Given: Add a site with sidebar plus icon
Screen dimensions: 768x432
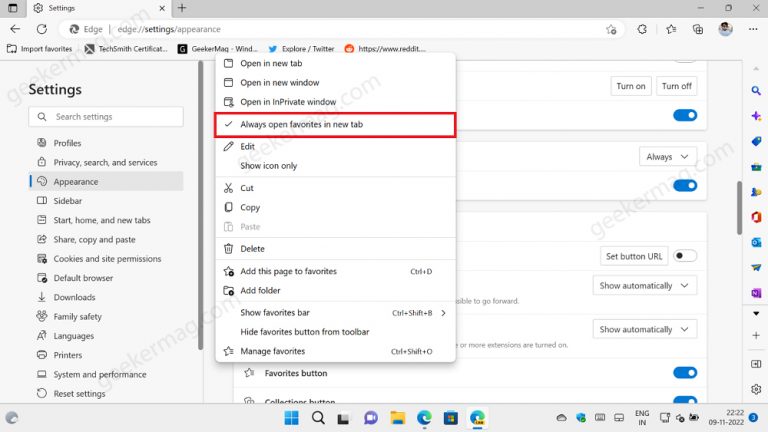Looking at the screenshot, I should [756, 336].
